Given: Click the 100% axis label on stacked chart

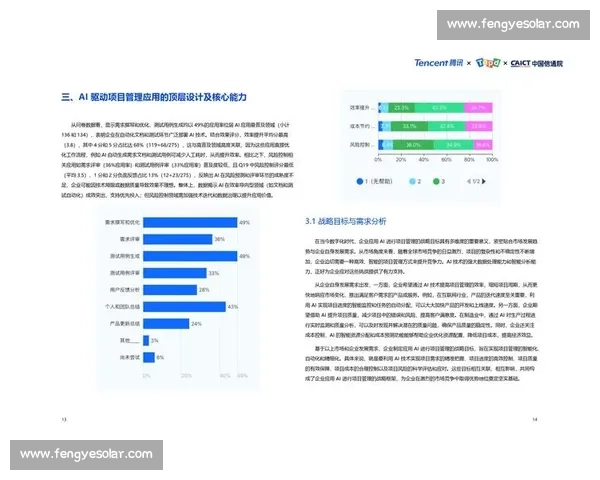Looking at the screenshot, I should [x=492, y=160].
